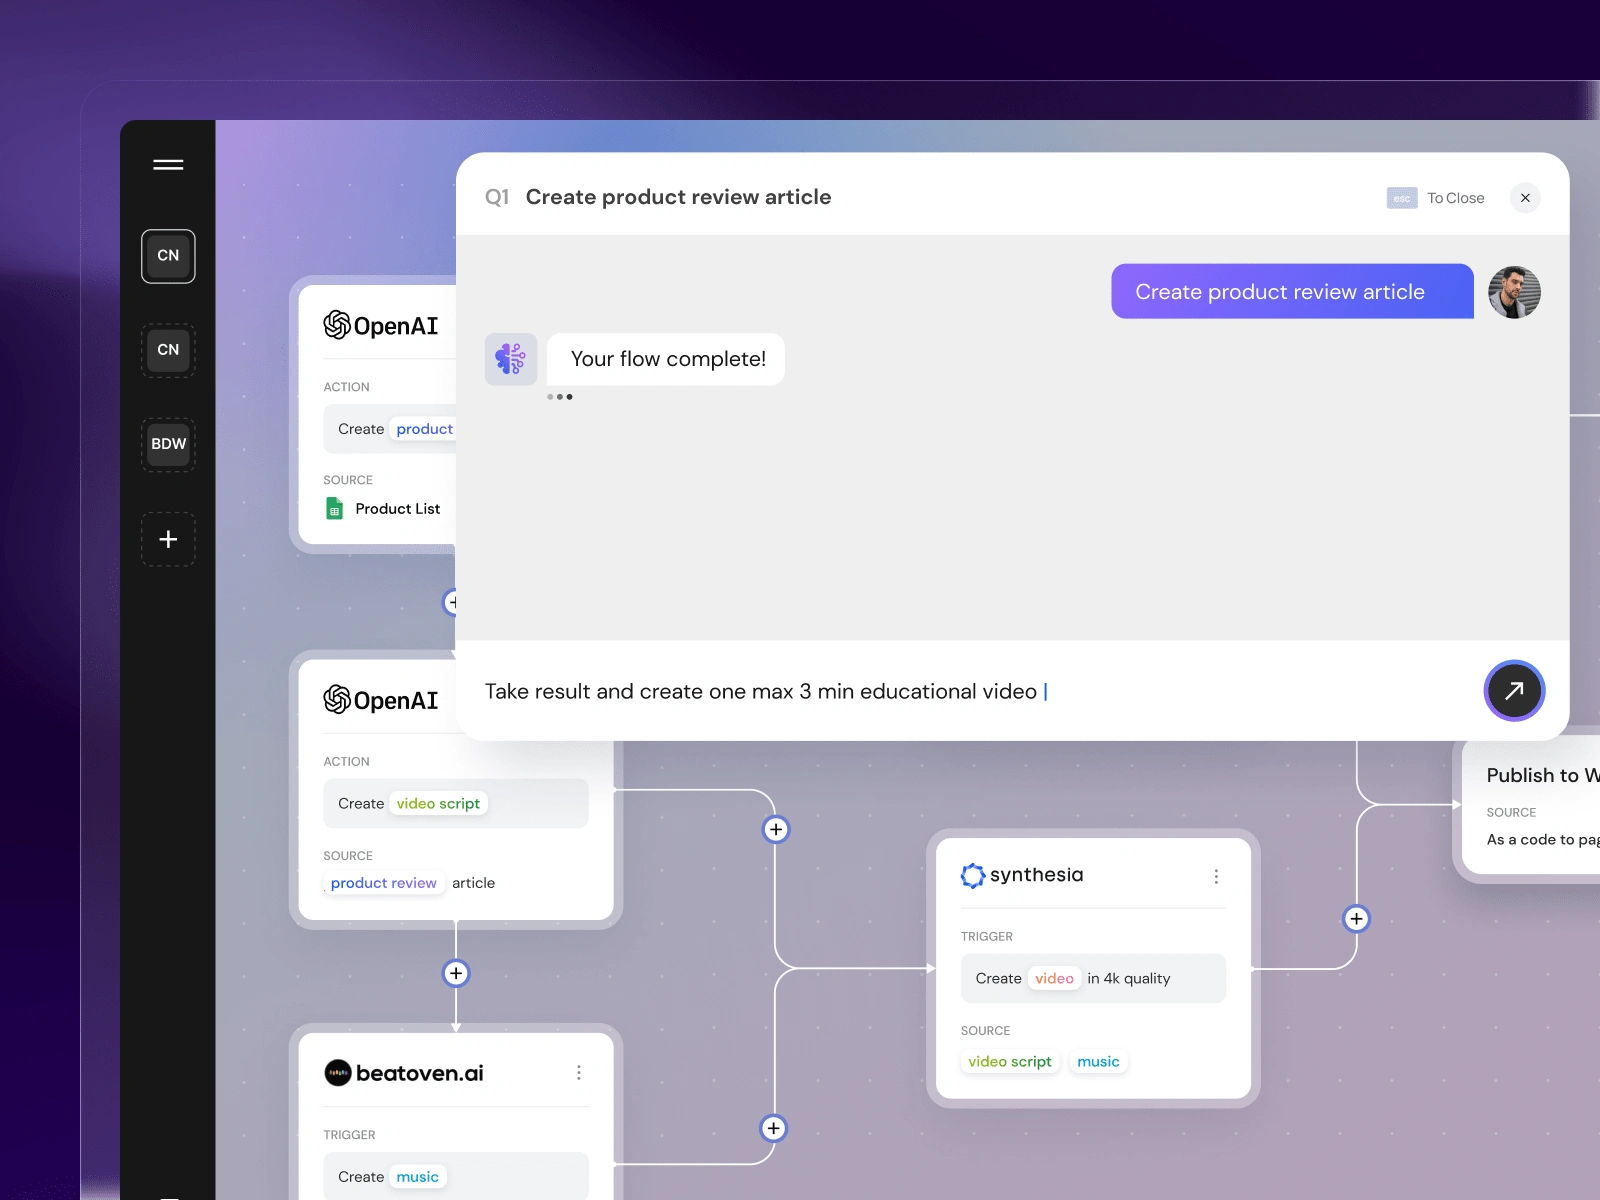Open the beatoven.ai card options menu
Image resolution: width=1600 pixels, height=1200 pixels.
click(579, 1073)
